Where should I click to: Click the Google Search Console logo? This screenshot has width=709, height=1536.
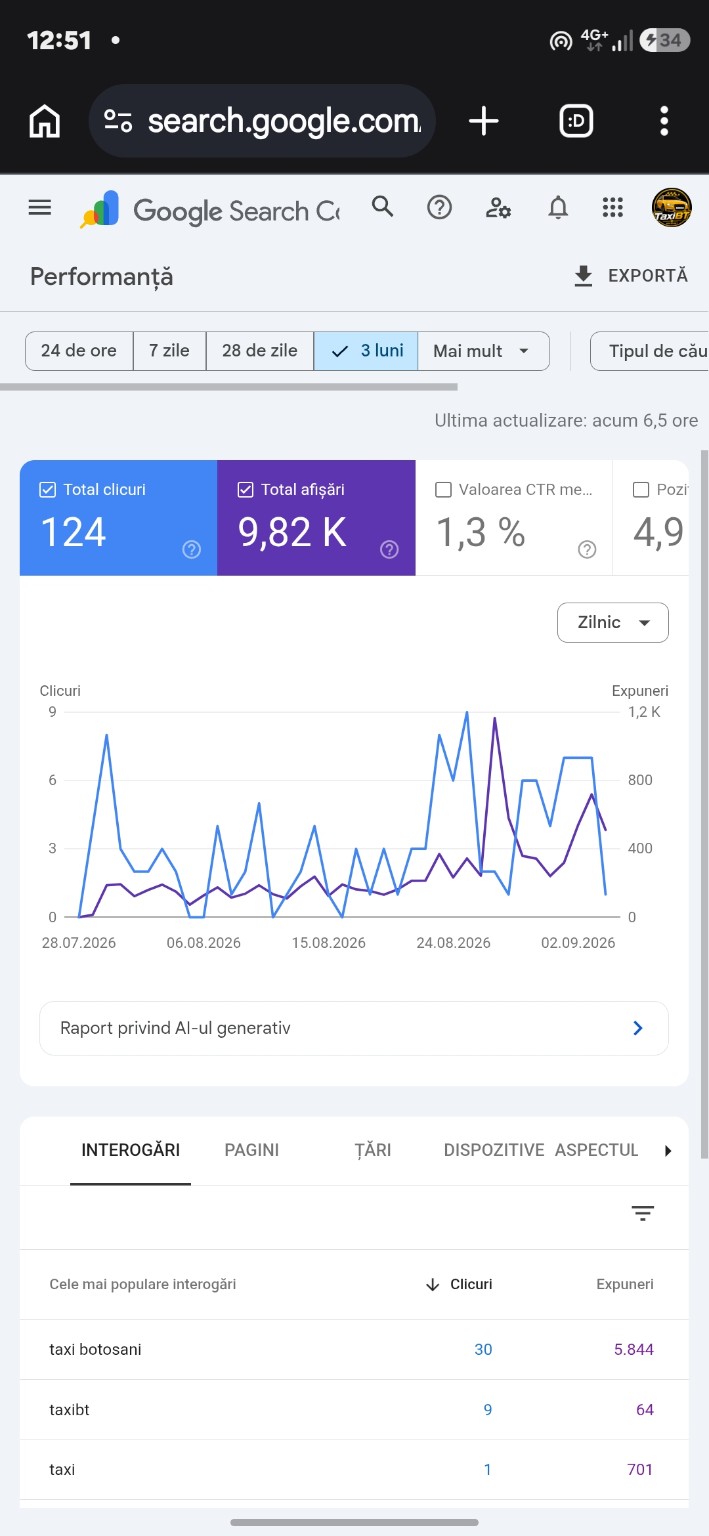tap(210, 210)
